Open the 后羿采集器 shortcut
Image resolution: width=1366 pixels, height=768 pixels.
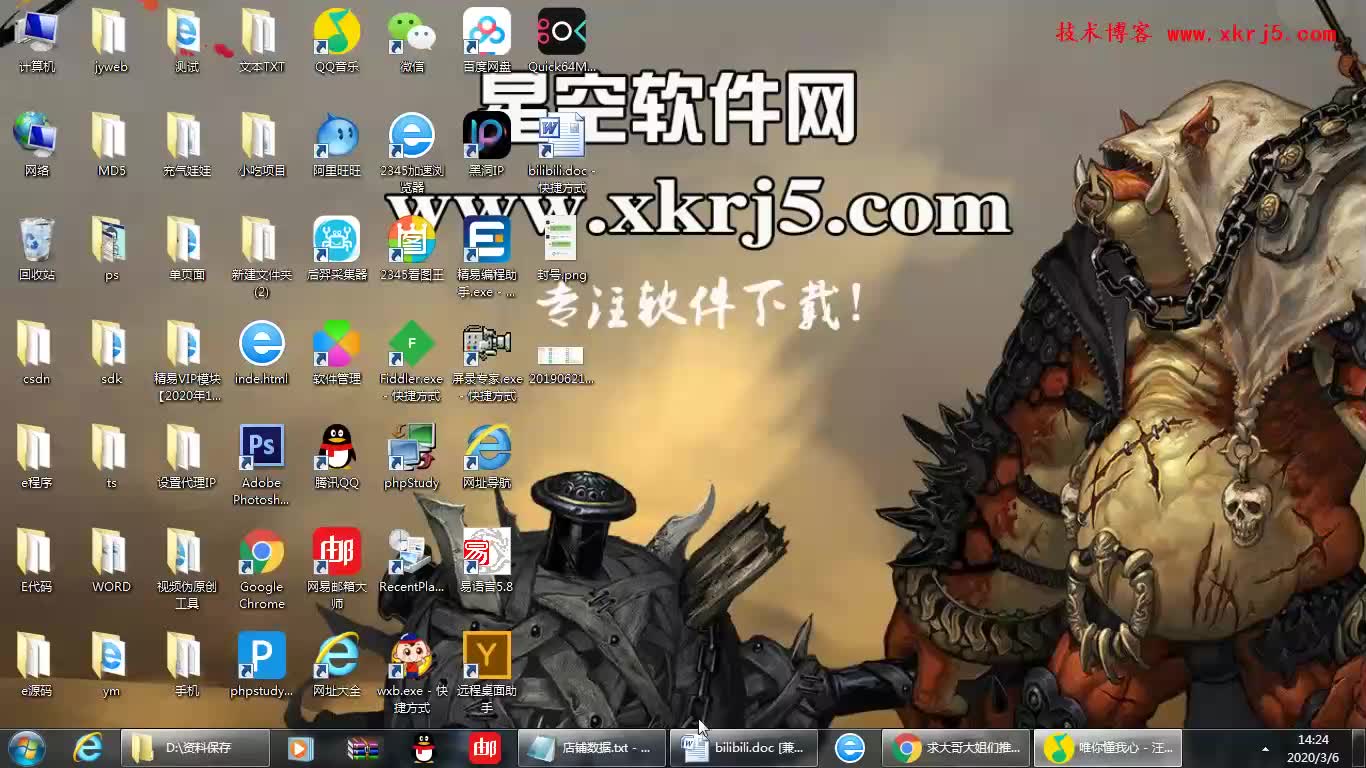337,248
